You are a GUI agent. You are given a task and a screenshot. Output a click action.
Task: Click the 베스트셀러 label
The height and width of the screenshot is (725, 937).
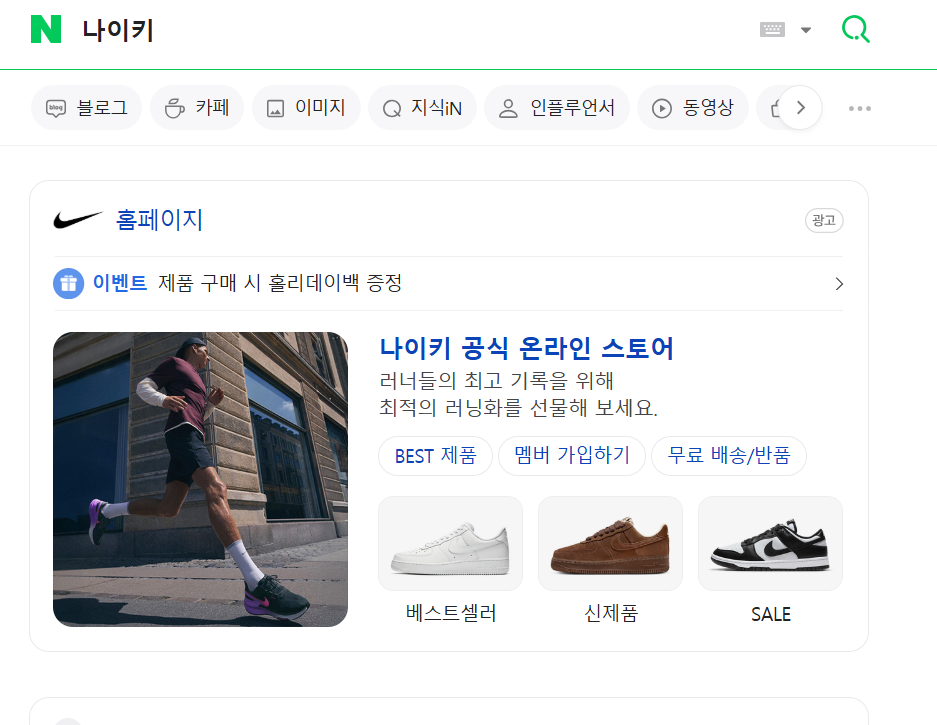[x=451, y=613]
